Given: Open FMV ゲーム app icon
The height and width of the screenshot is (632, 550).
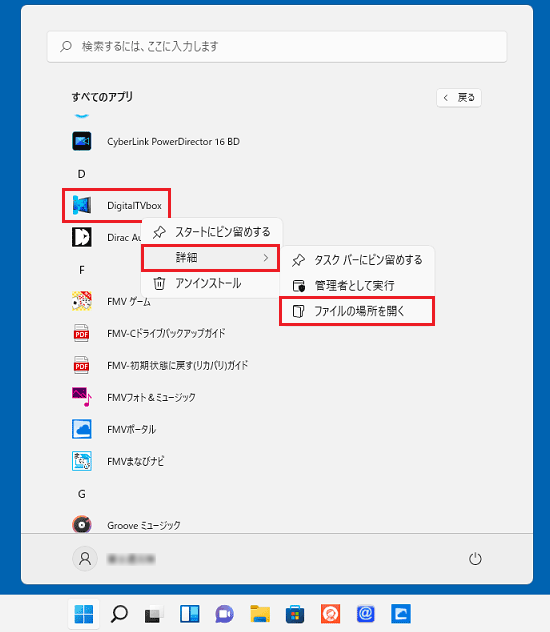Looking at the screenshot, I should point(82,301).
